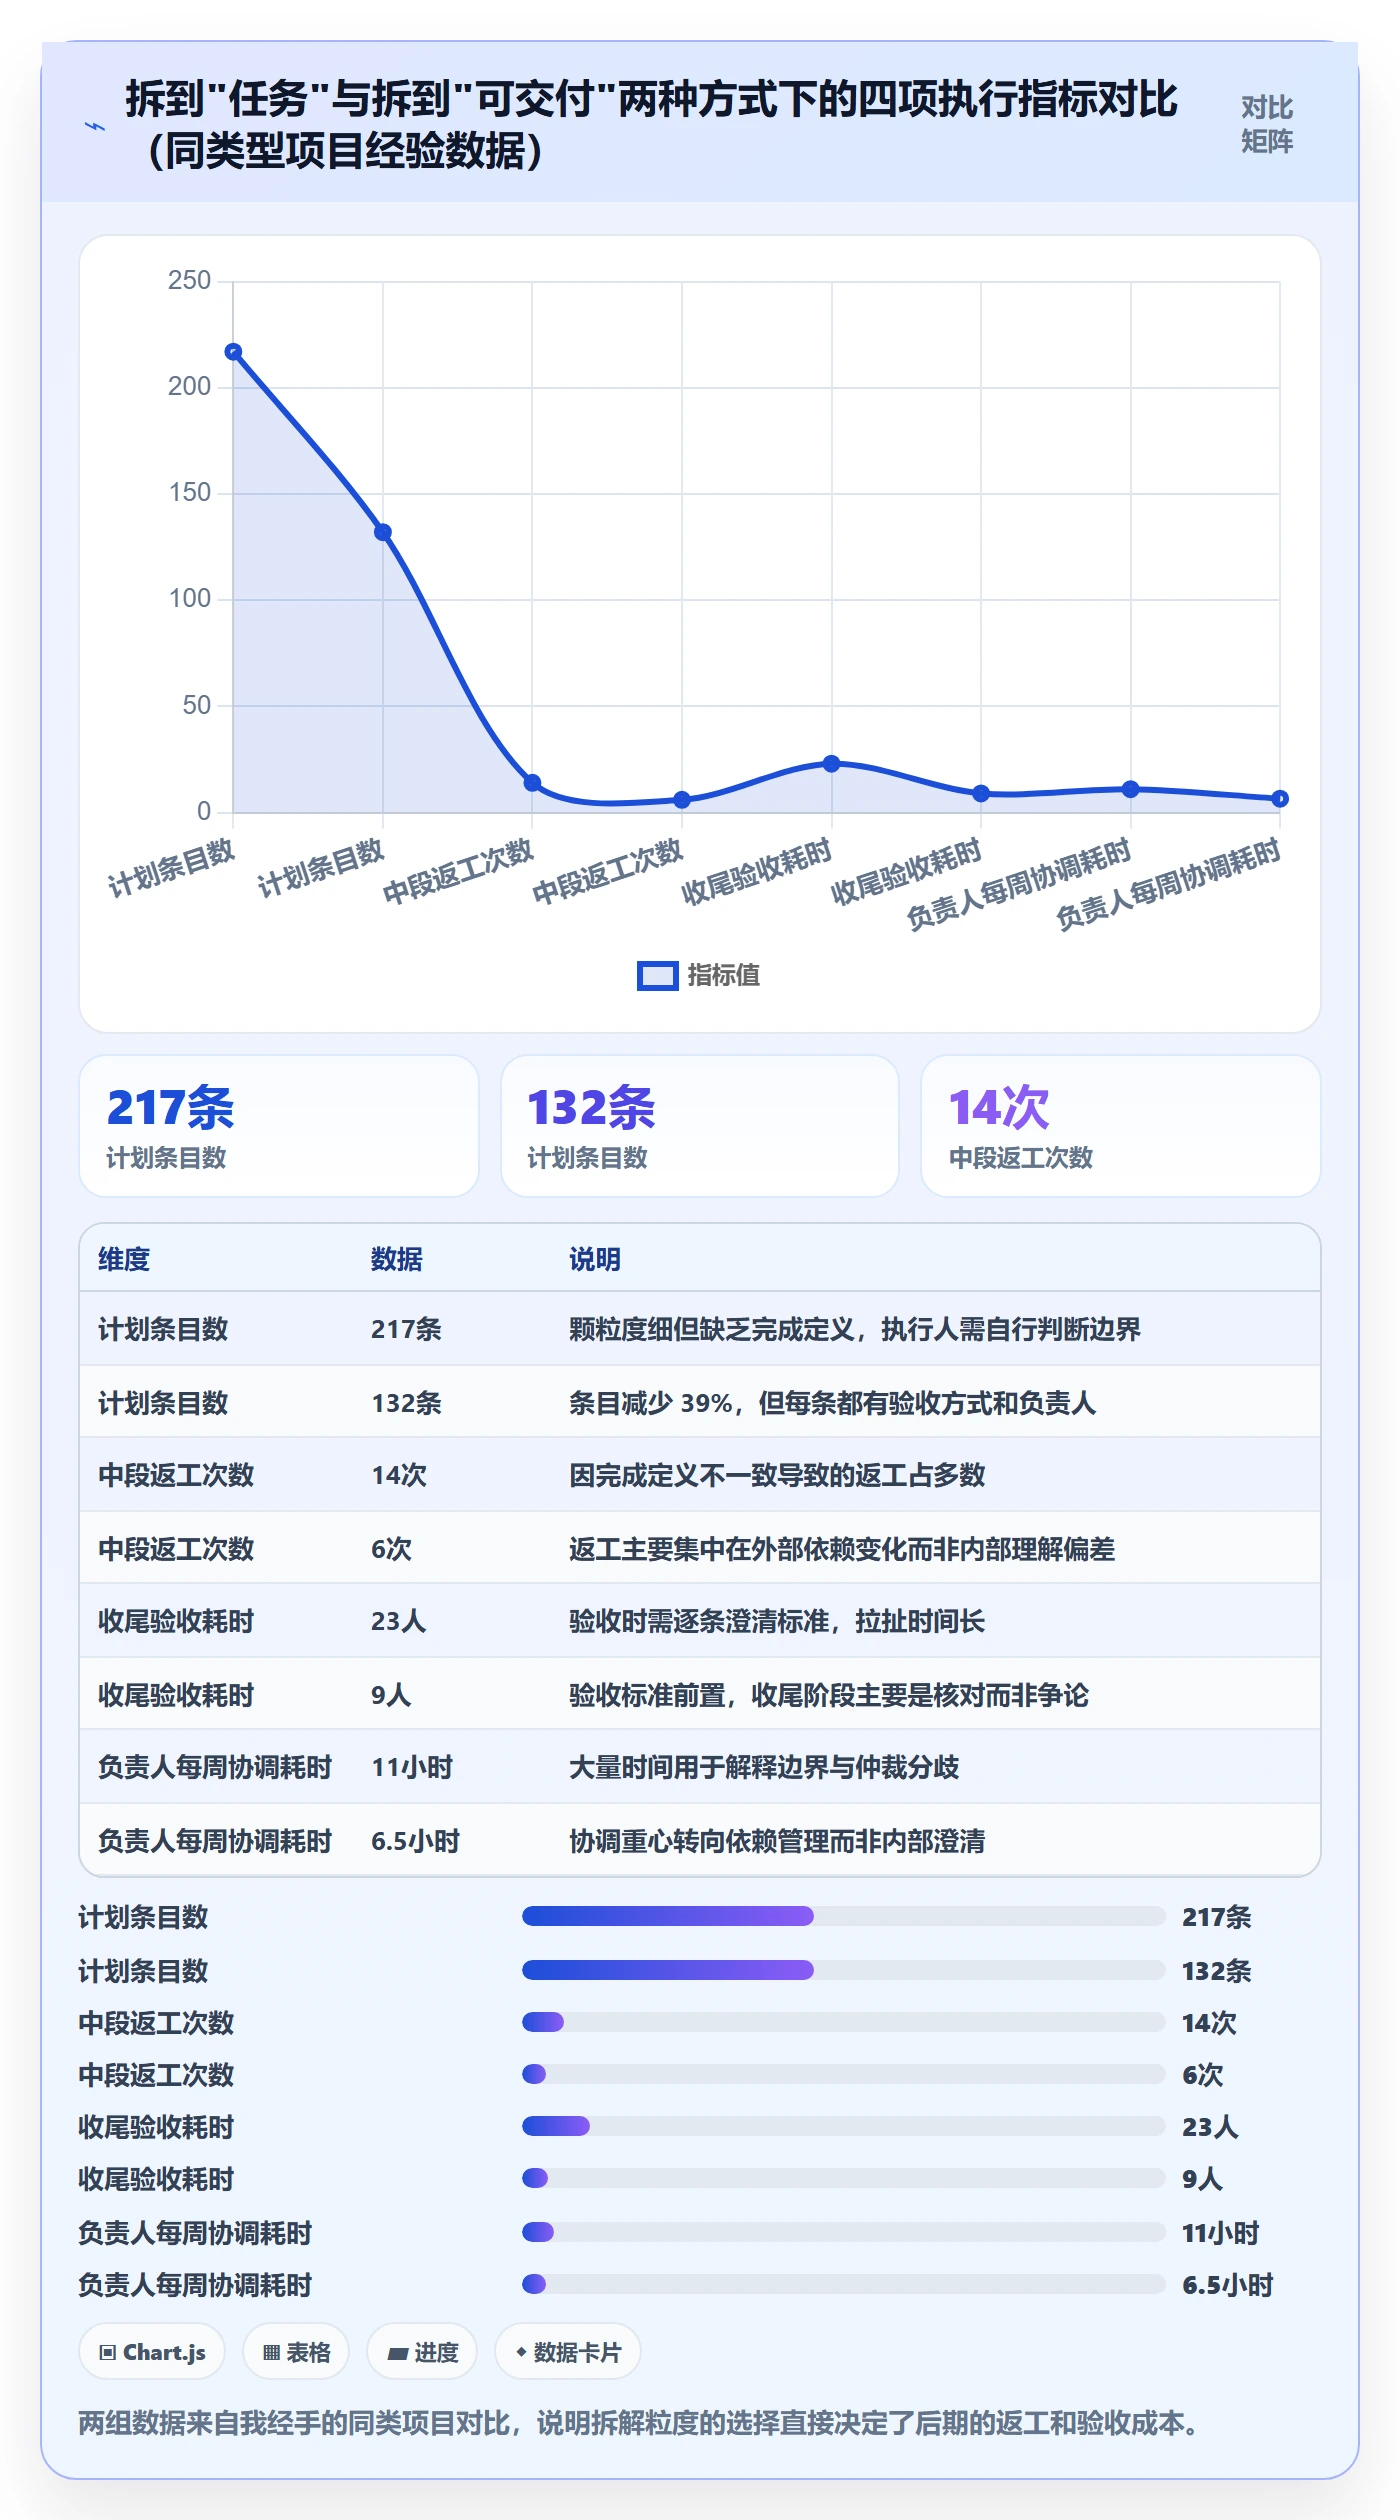1400x2520 pixels.
Task: Click the 表格 chip
Action: (296, 2352)
